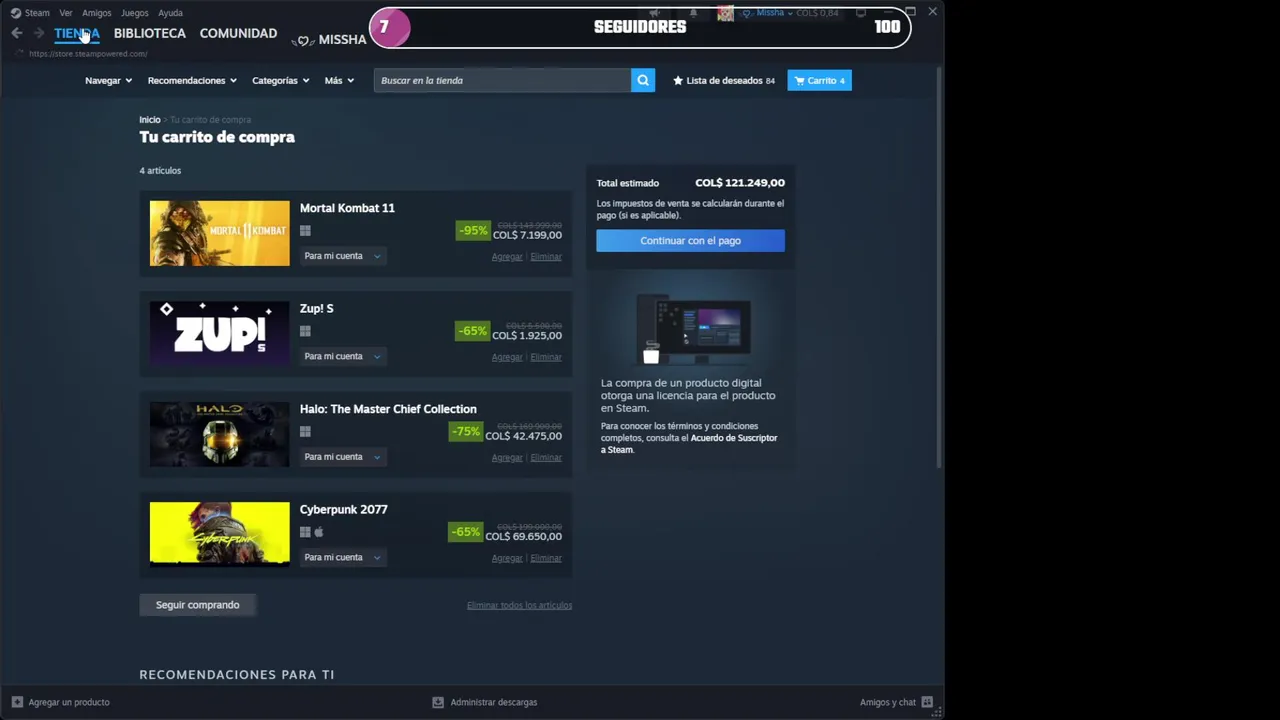Click the shopping bag illustration

pos(652,354)
